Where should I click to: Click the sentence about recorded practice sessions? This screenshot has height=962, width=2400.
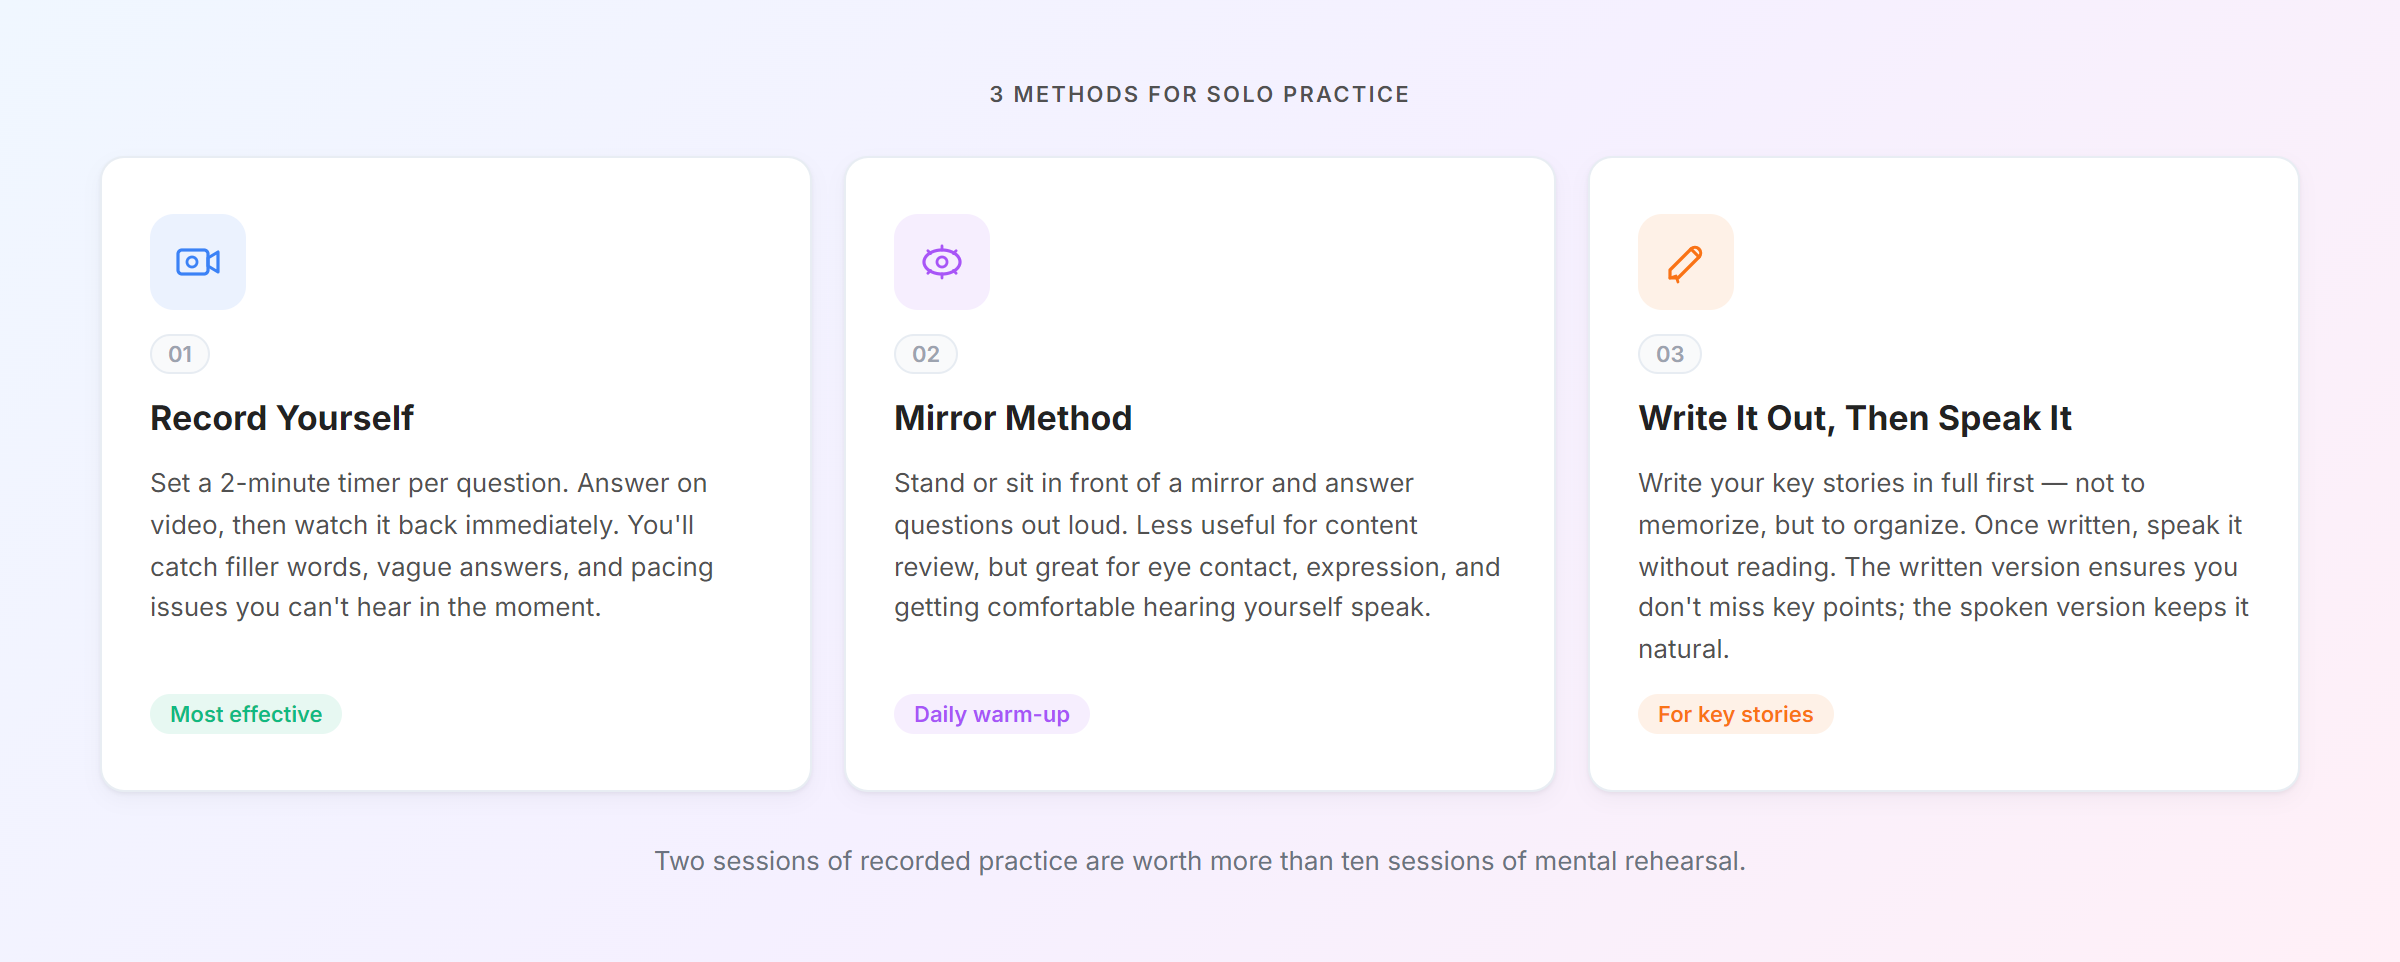coord(1200,860)
